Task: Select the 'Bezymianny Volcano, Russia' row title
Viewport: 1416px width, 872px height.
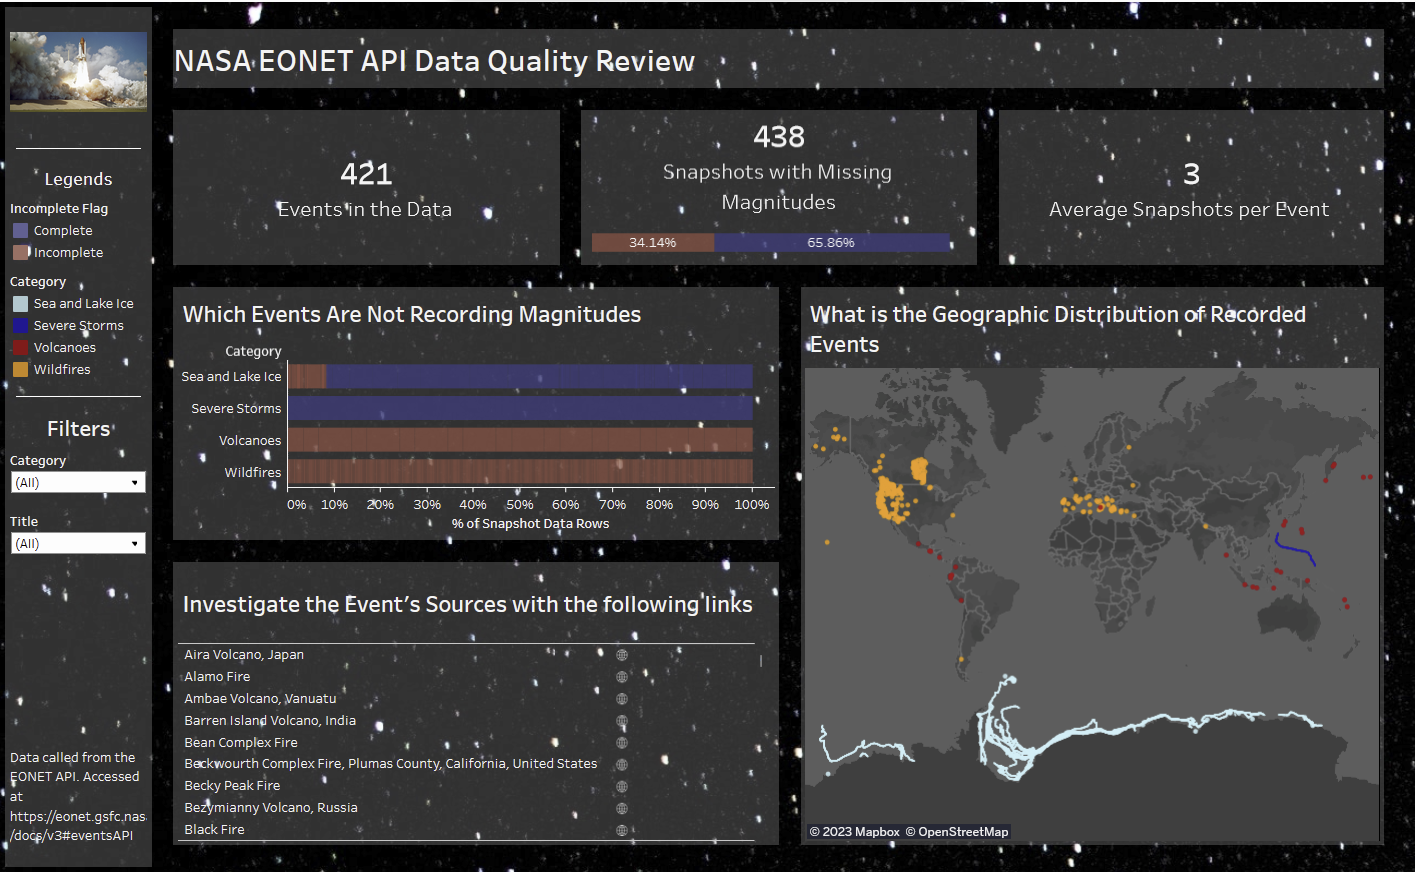Action: tap(271, 808)
